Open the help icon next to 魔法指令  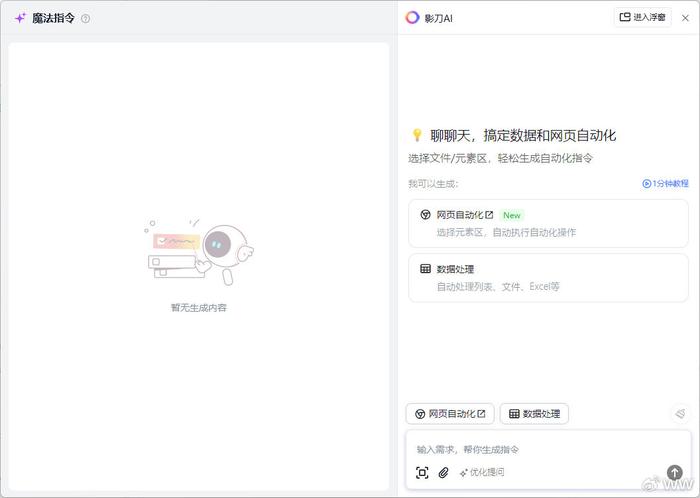pyautogui.click(x=85, y=18)
